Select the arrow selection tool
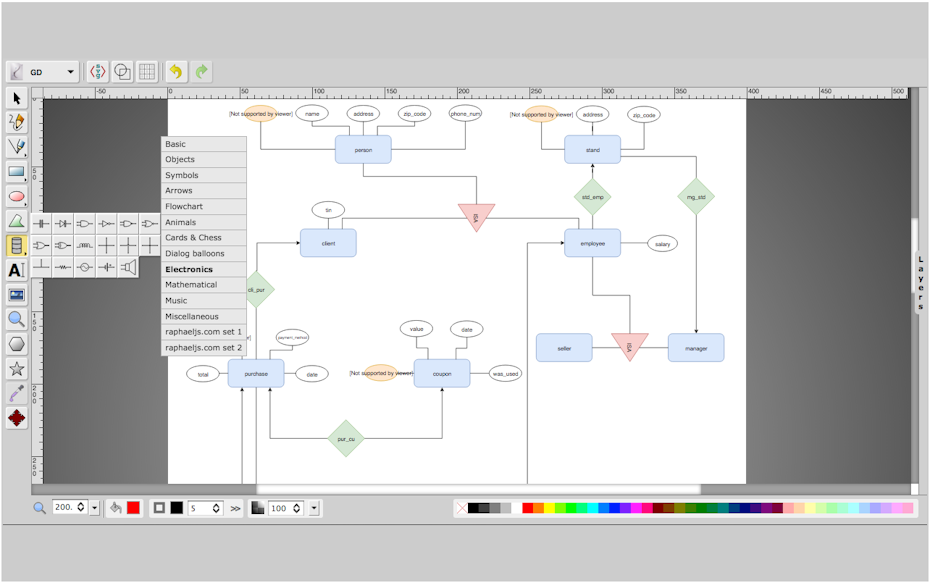The width and height of the screenshot is (930, 583). [15, 97]
